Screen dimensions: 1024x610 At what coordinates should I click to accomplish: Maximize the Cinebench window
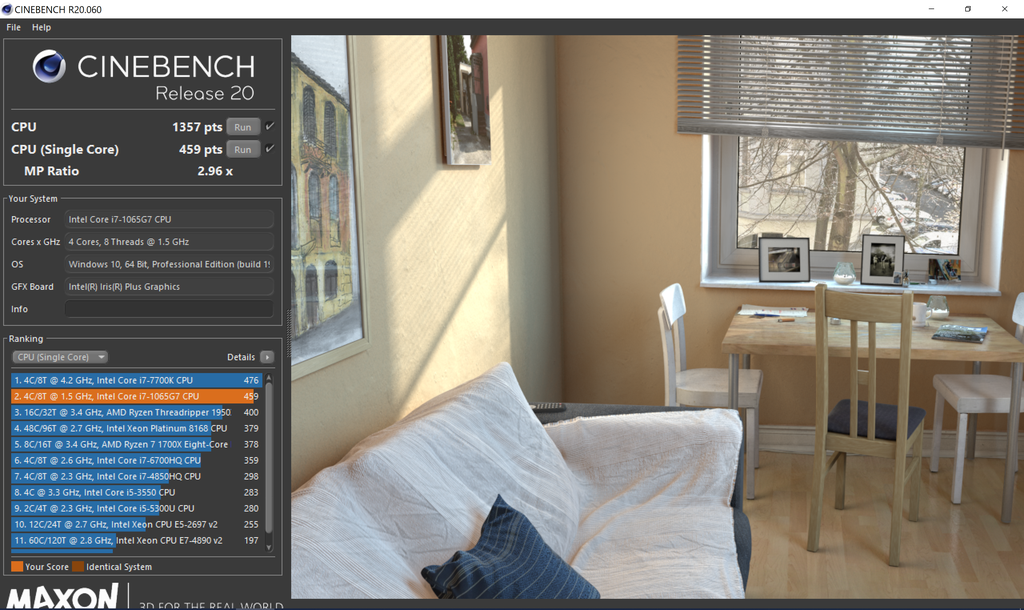tap(968, 9)
